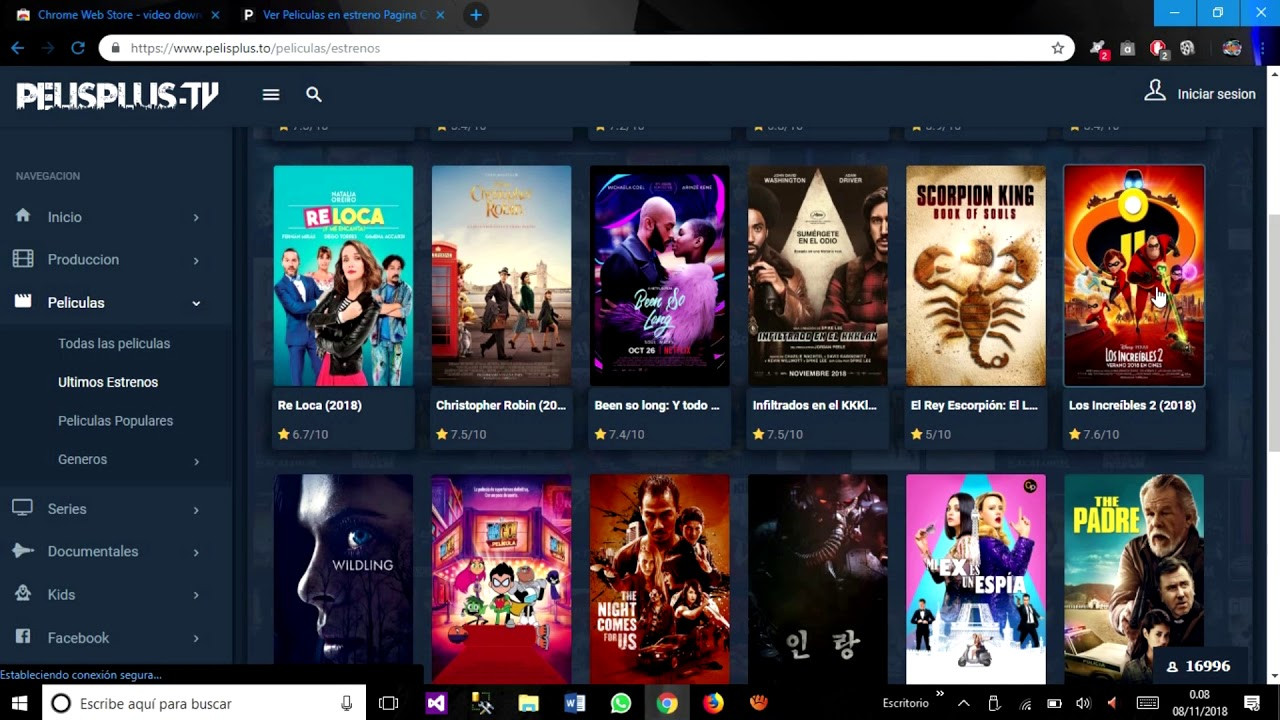The height and width of the screenshot is (720, 1280).
Task: Expand the Series submenu chevron
Action: tap(196, 509)
